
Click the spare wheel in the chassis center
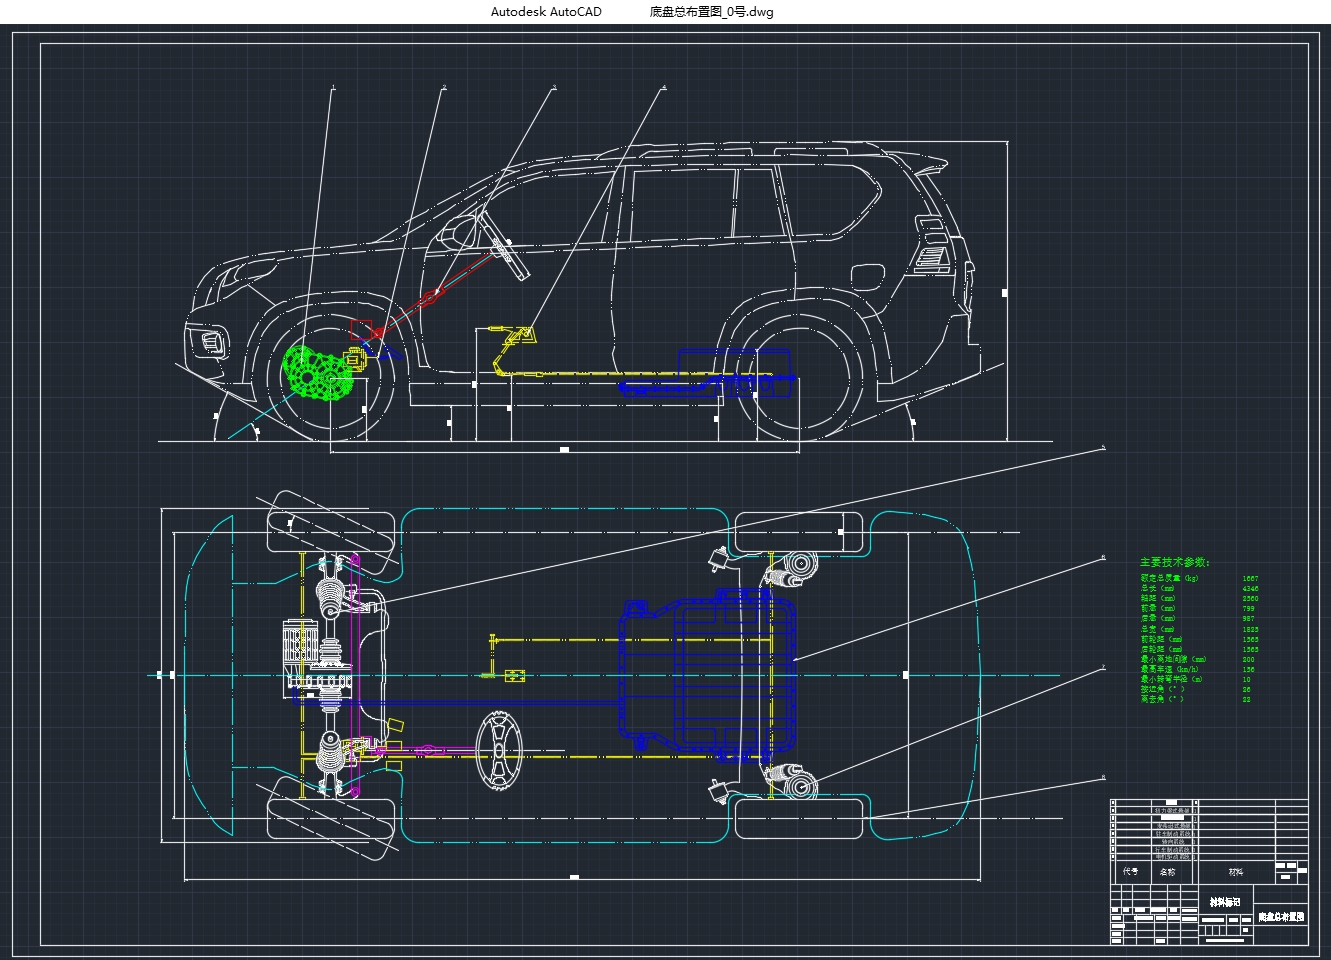[500, 750]
